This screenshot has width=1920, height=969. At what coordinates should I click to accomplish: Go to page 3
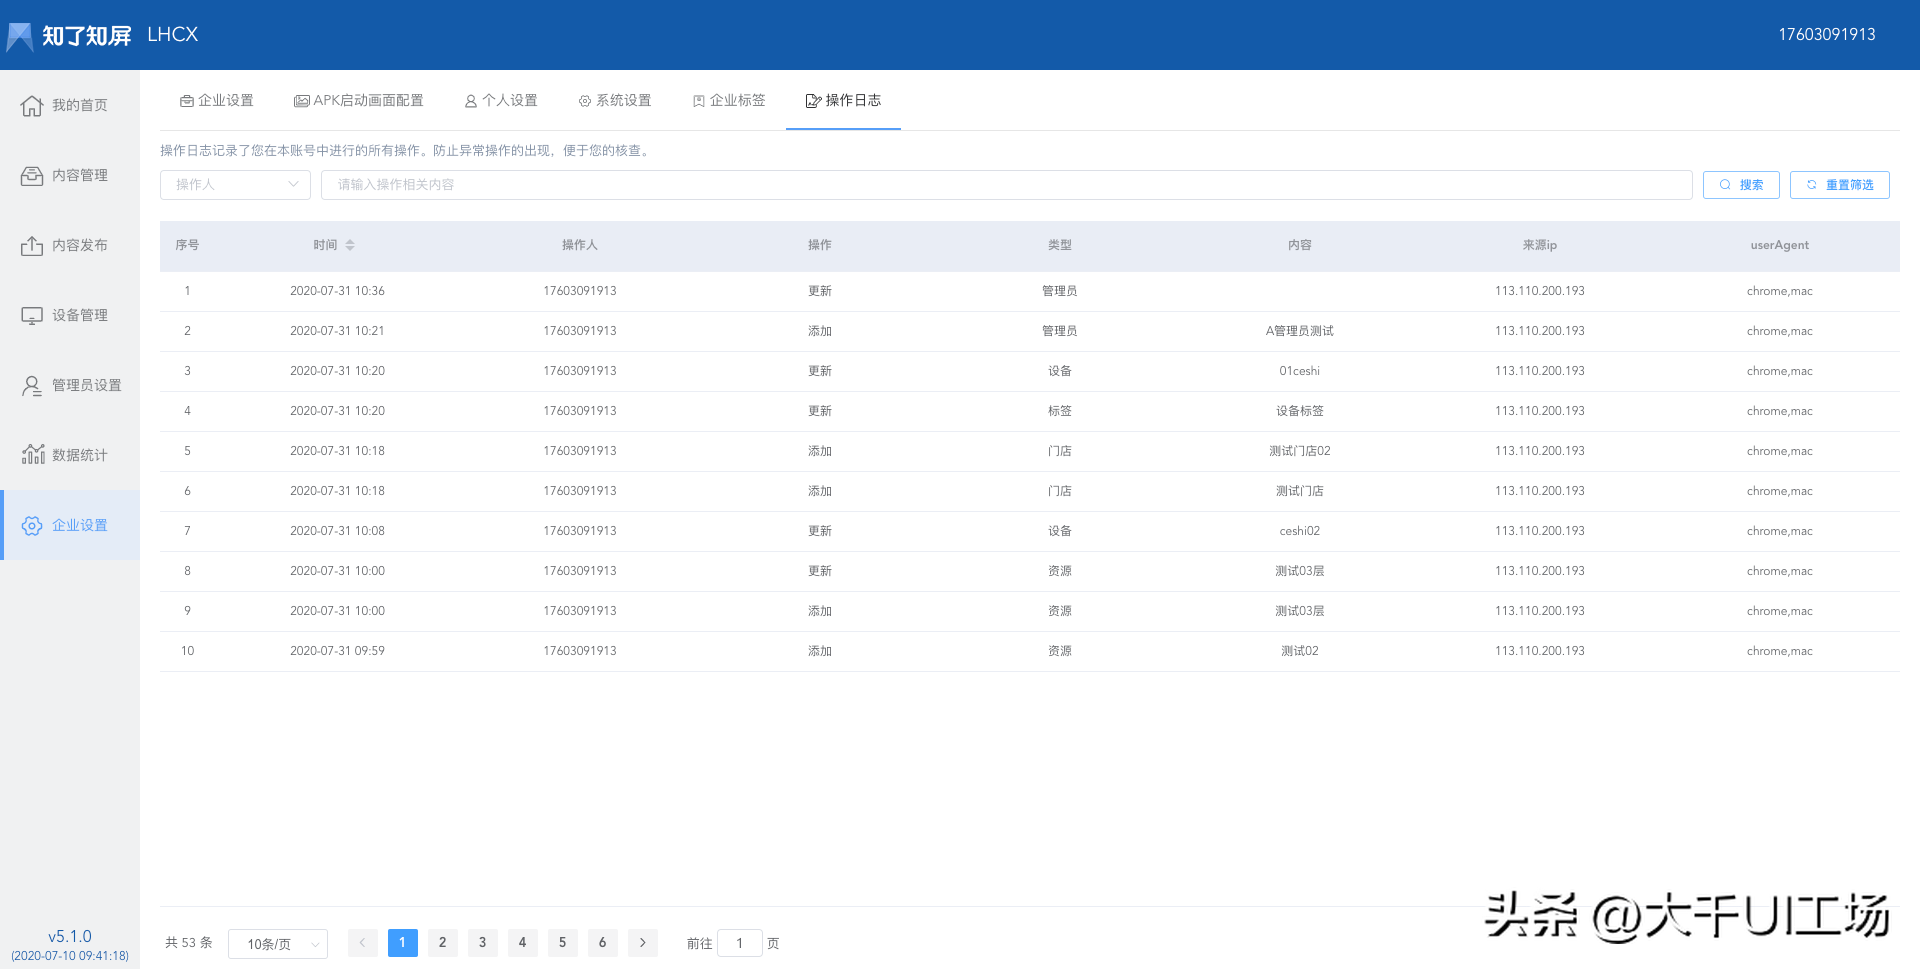point(483,943)
